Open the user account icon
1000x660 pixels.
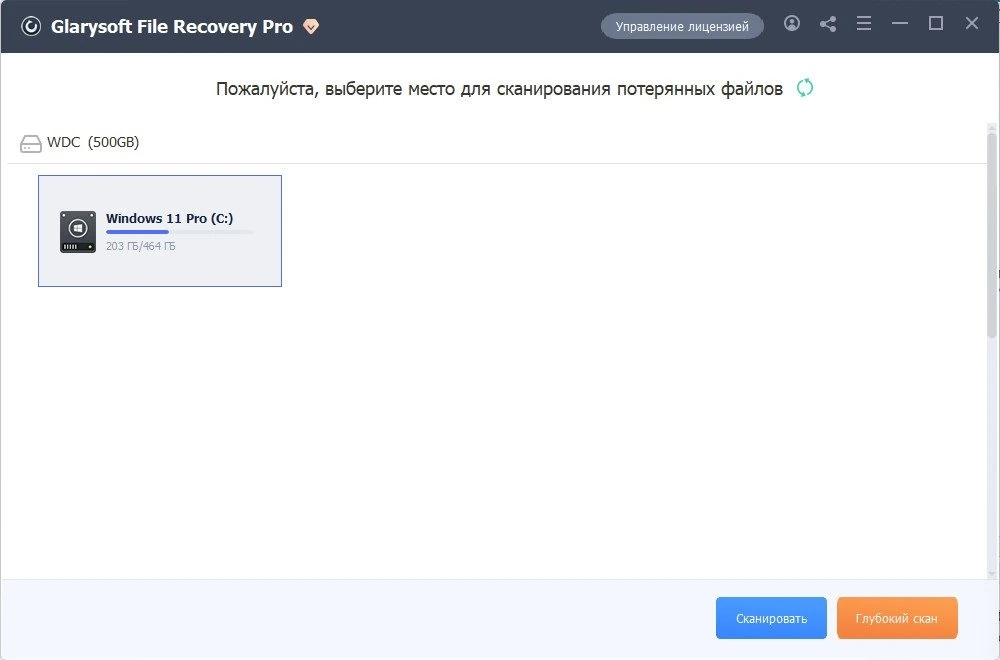[x=791, y=24]
